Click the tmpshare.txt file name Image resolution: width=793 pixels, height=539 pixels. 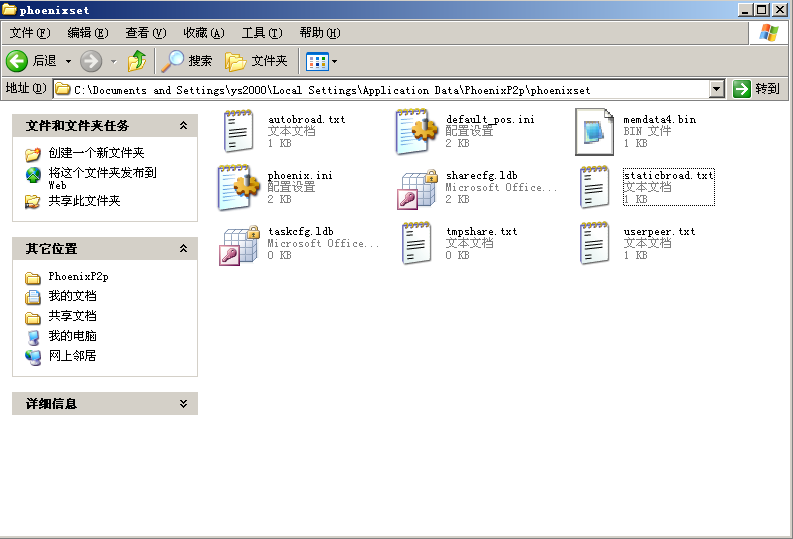(481, 232)
